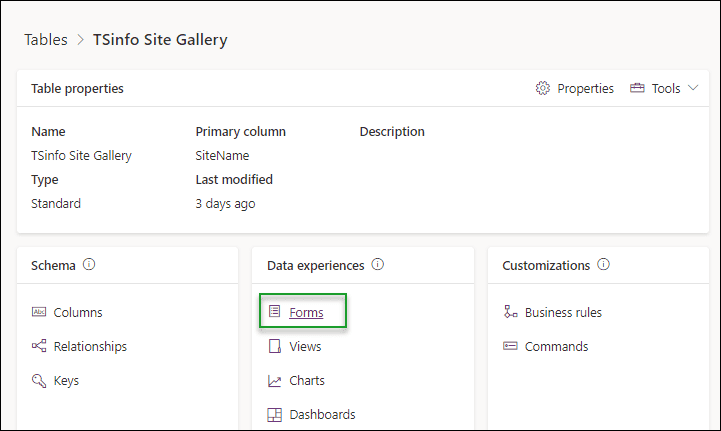The width and height of the screenshot is (721, 431).
Task: Open Commands in Customizations
Action: (556, 346)
